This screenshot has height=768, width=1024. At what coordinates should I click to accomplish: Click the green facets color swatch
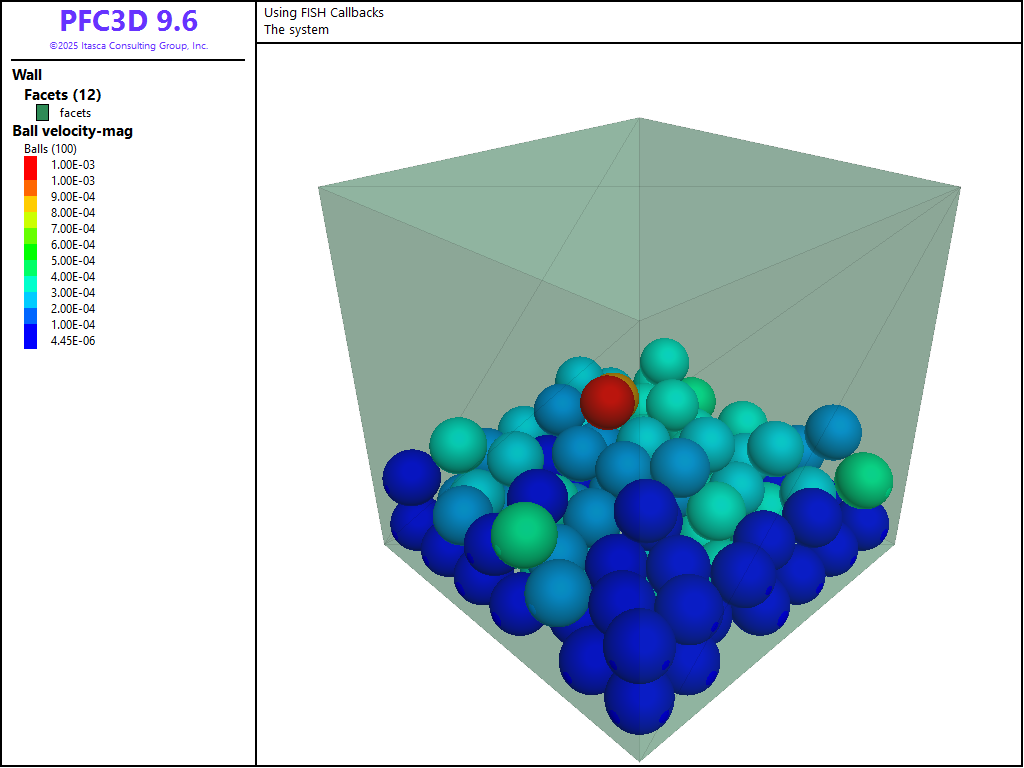43,113
